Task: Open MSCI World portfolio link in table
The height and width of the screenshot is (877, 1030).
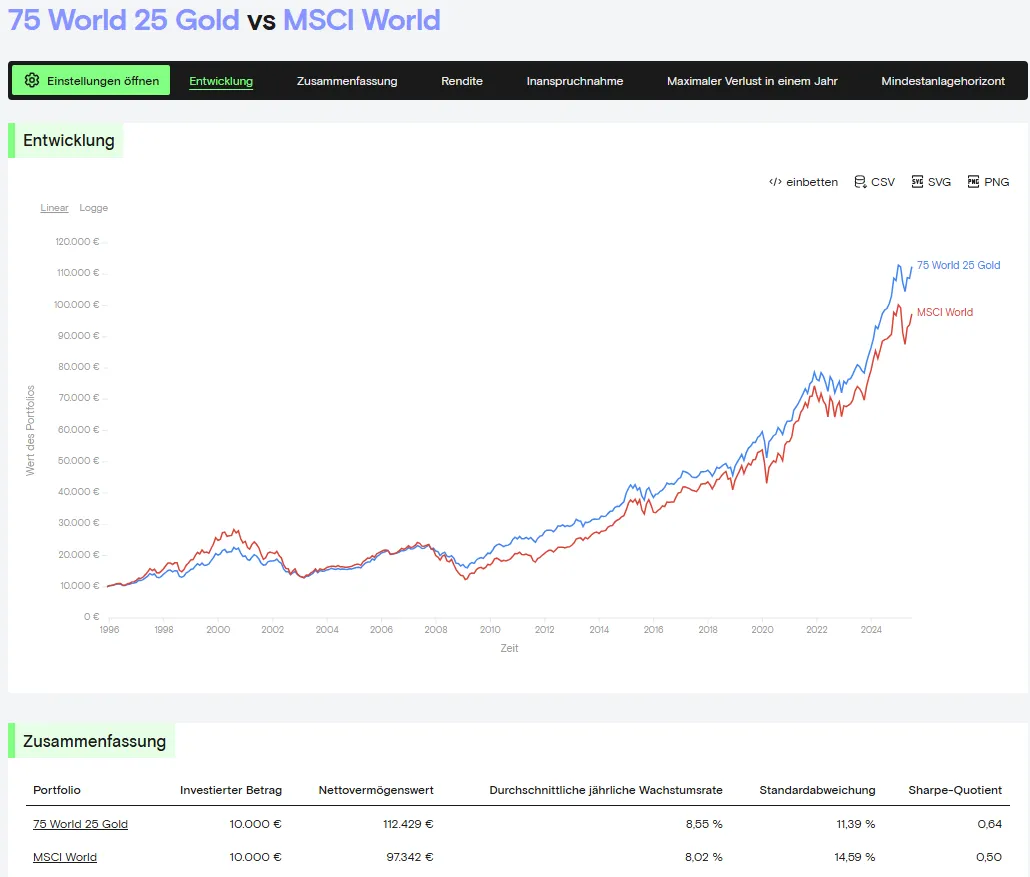Action: point(65,857)
